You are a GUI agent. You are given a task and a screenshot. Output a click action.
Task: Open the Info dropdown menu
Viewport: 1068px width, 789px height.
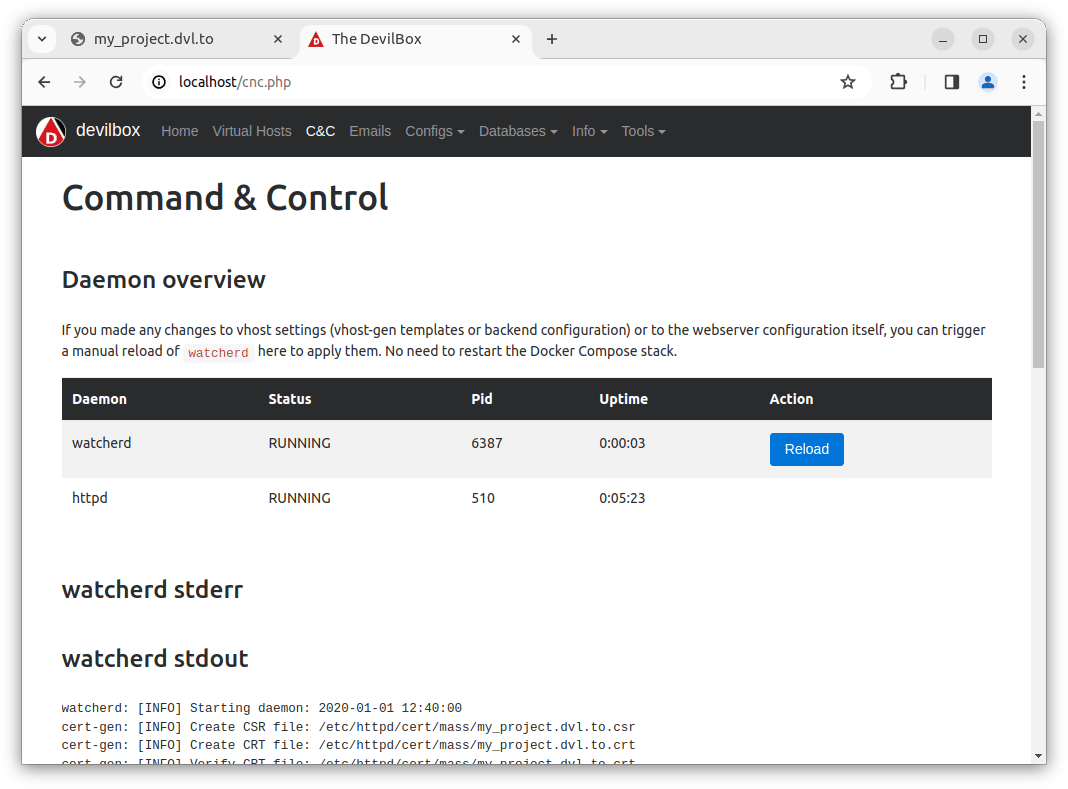click(589, 131)
